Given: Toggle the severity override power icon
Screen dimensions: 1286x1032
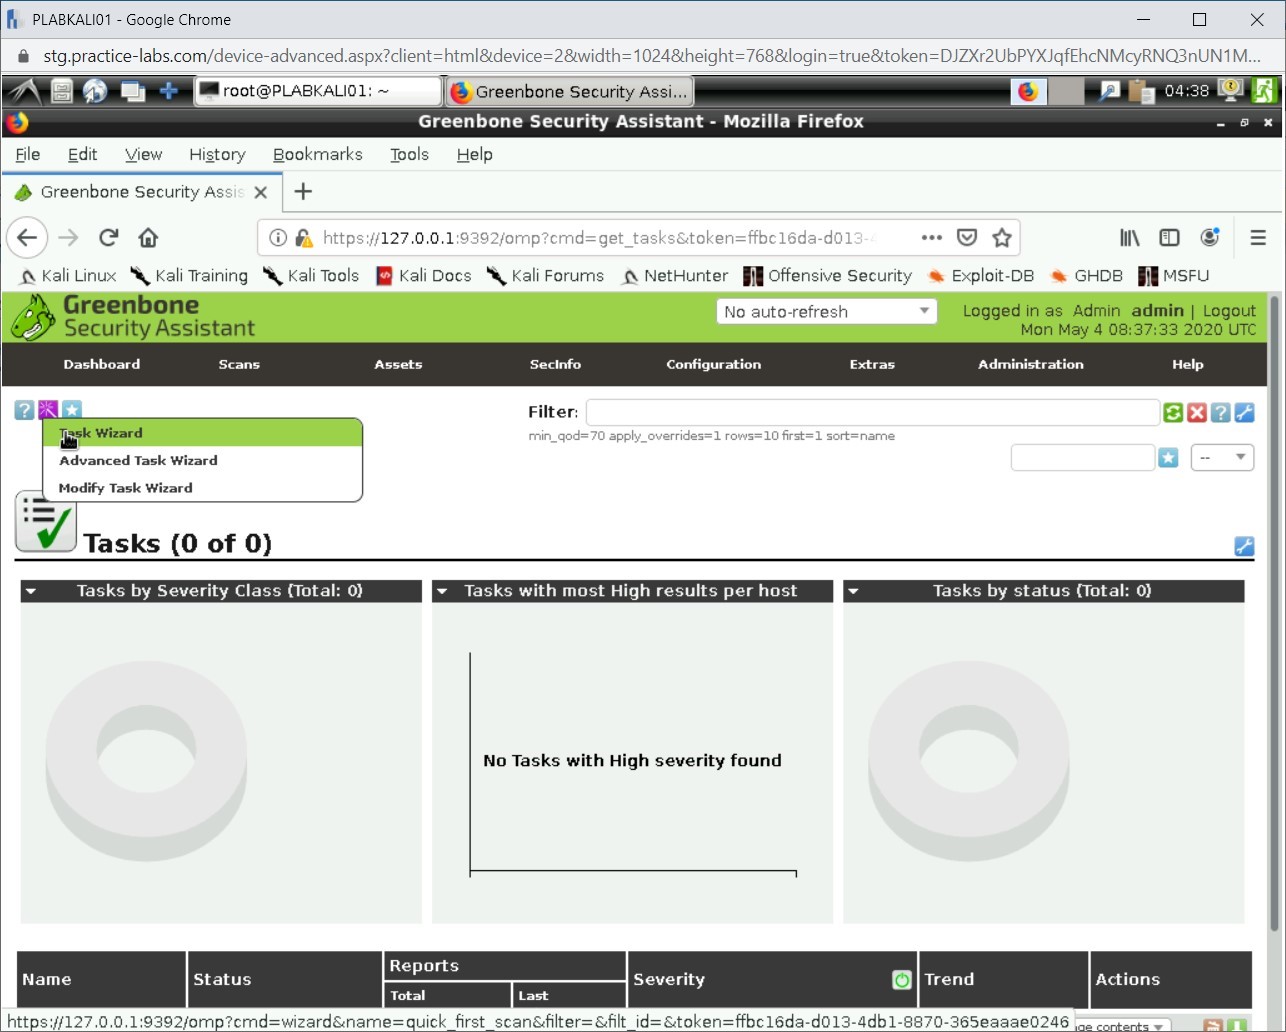Looking at the screenshot, I should (x=901, y=980).
